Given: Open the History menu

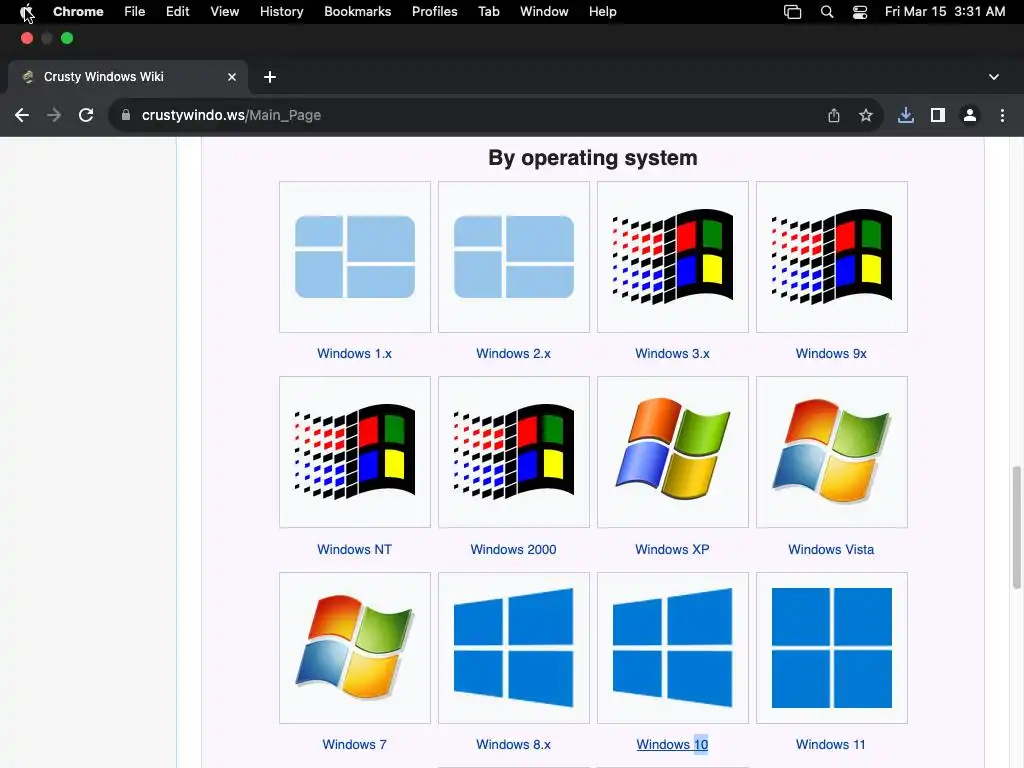Looking at the screenshot, I should 281,12.
